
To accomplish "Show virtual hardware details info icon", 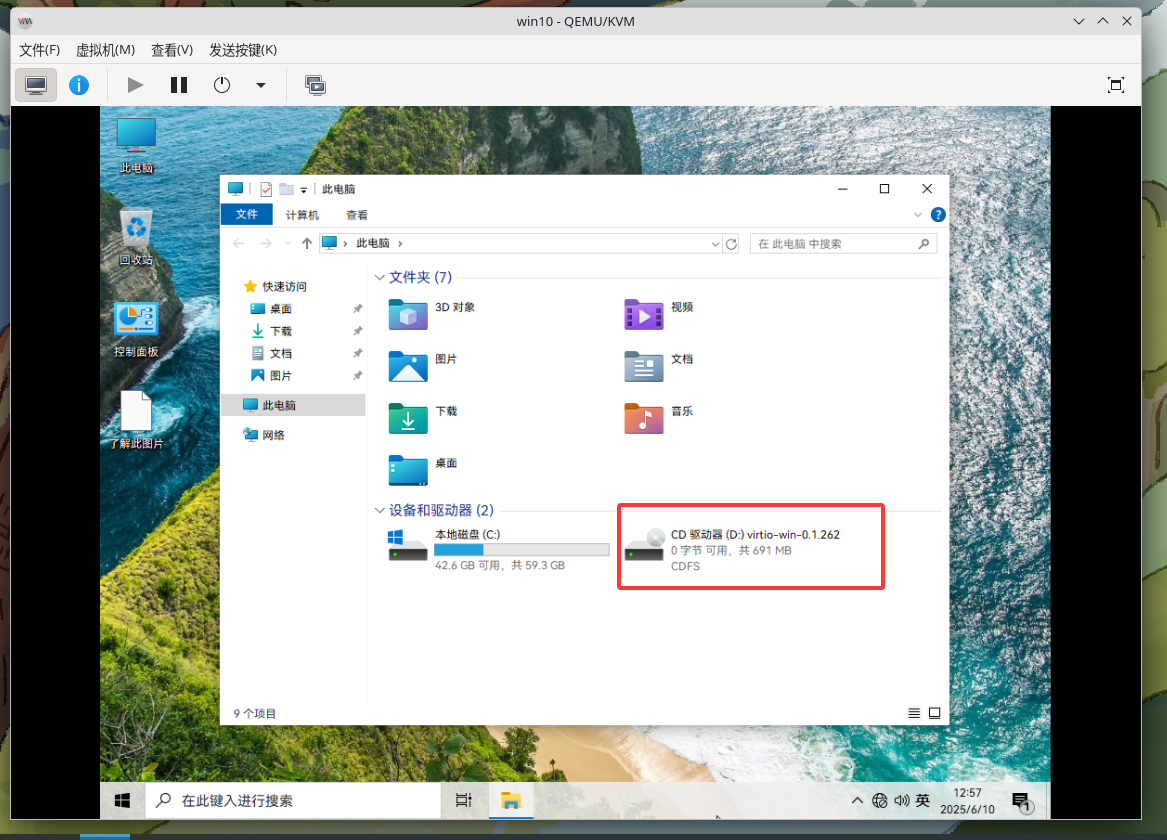I will (79, 85).
